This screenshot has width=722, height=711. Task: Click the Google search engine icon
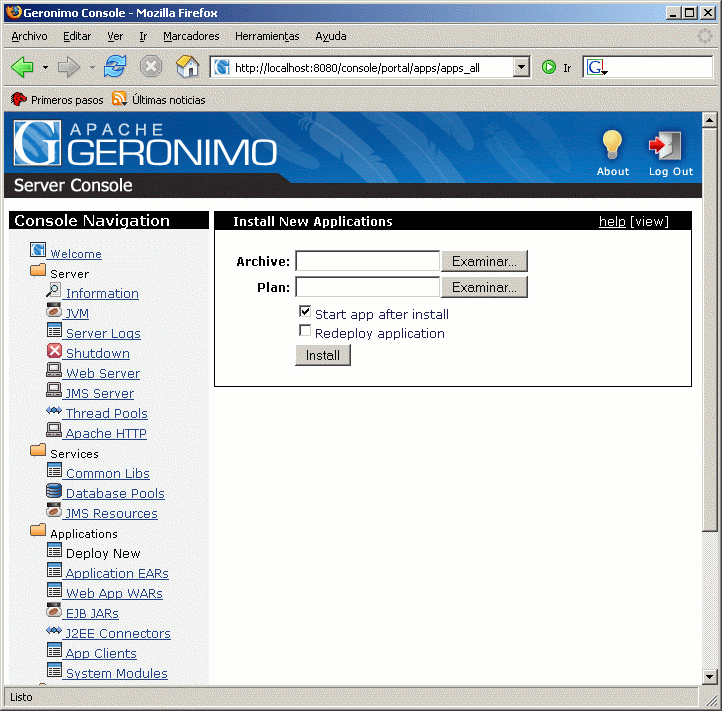pos(596,68)
